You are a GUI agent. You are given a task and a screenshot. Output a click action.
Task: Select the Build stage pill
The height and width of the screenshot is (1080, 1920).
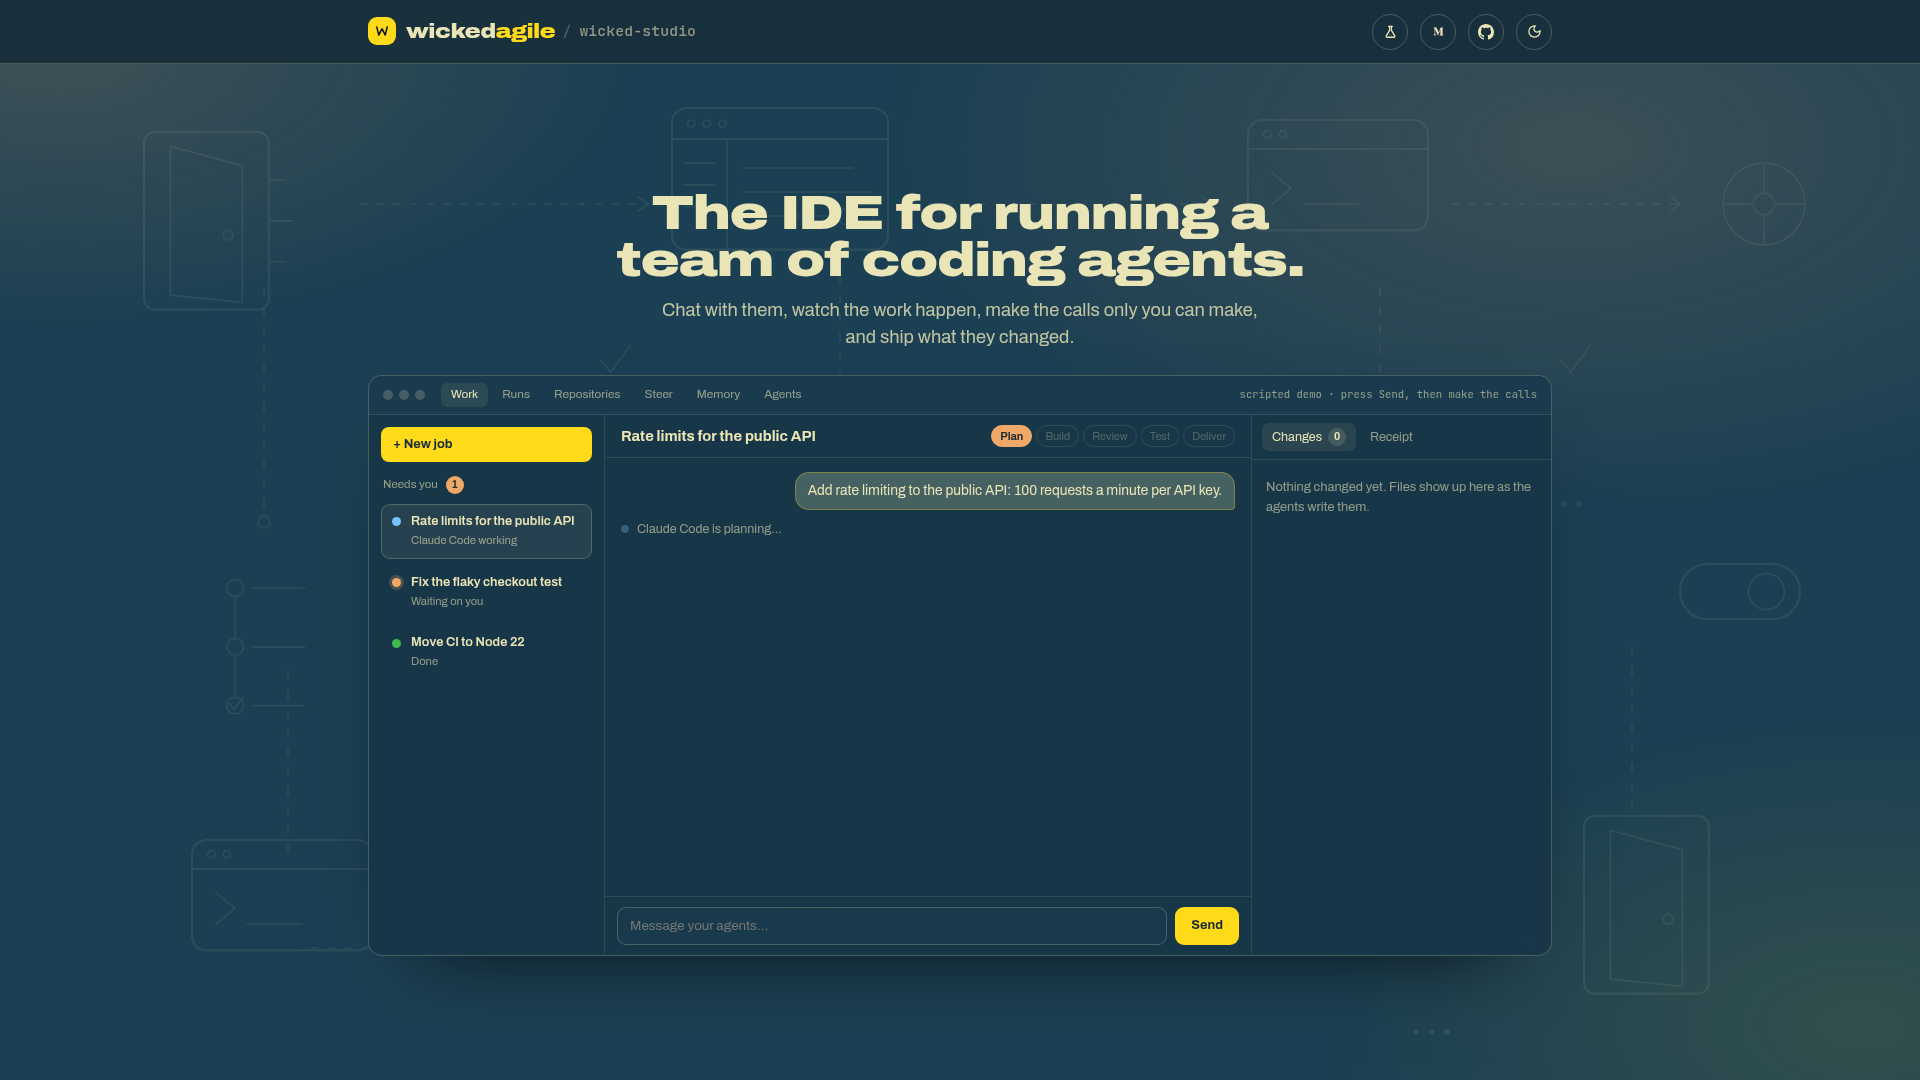(1057, 437)
